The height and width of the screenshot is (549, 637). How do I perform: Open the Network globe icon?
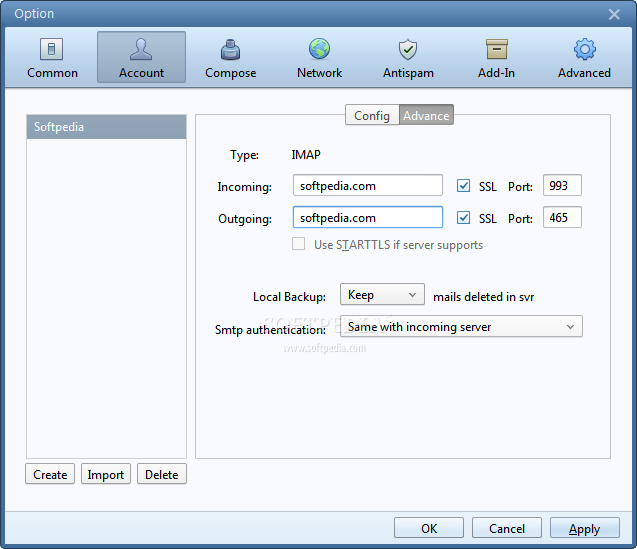coord(319,49)
